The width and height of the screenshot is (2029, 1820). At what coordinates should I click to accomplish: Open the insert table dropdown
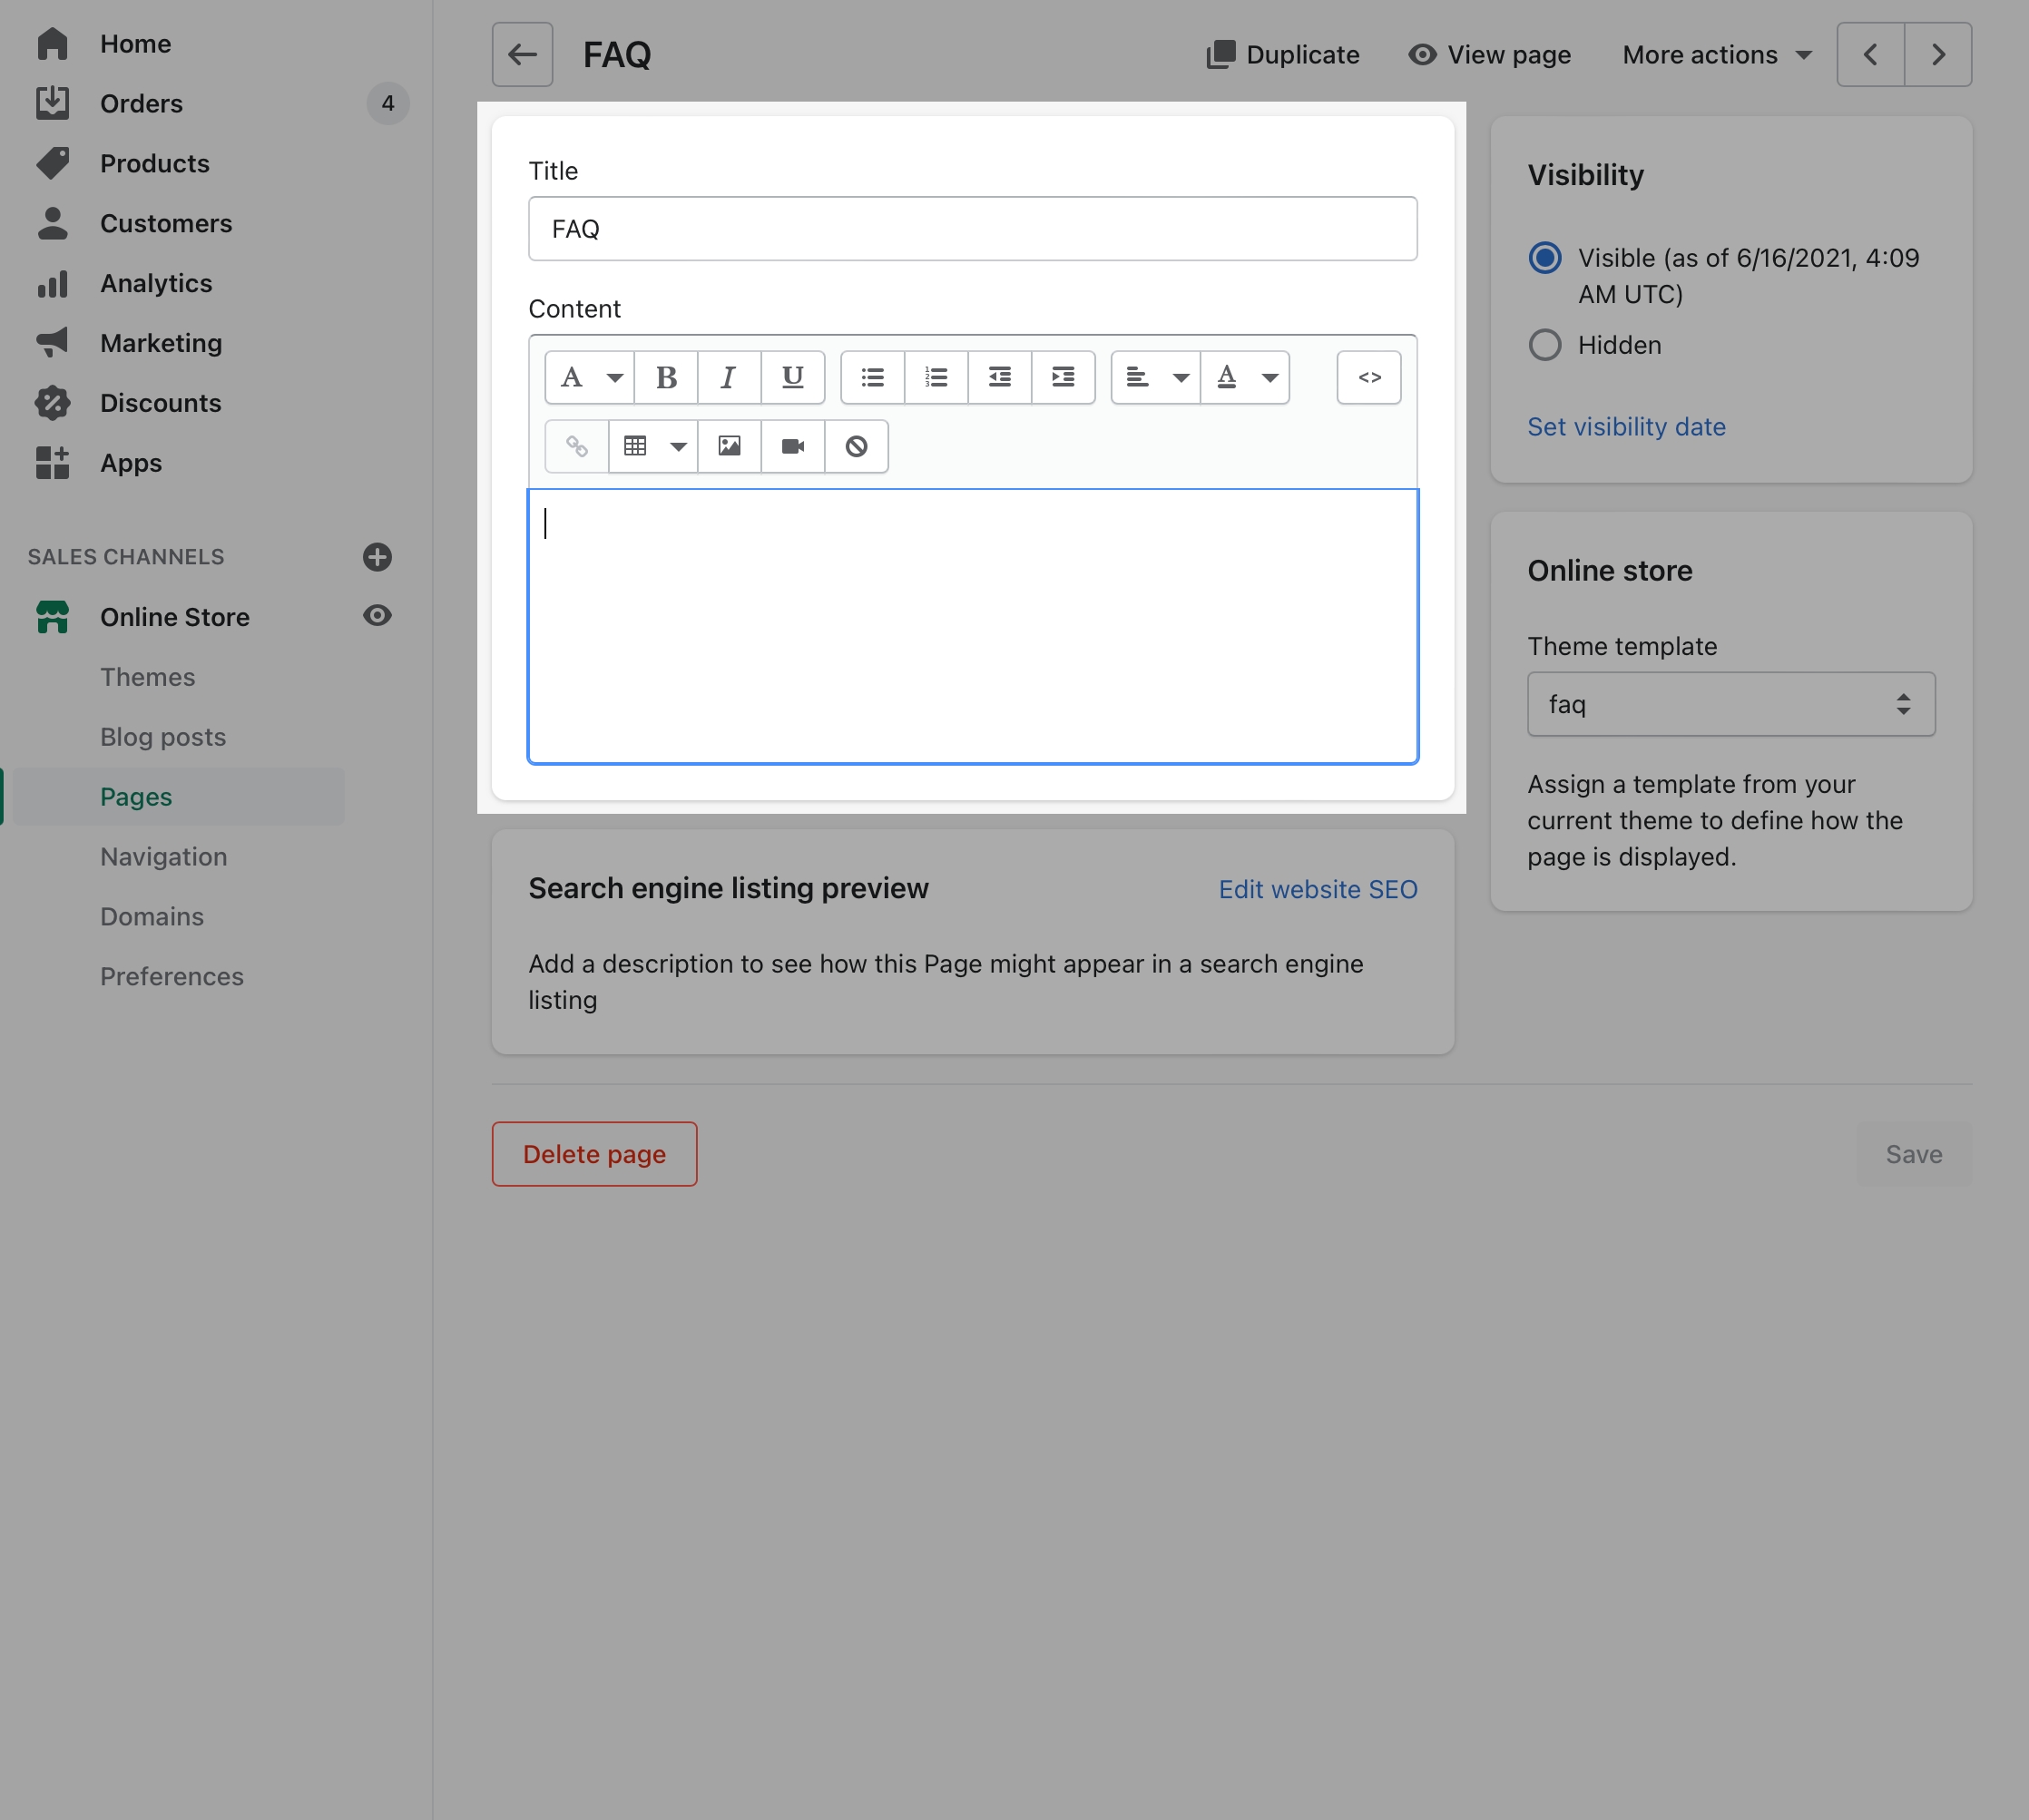[x=653, y=446]
